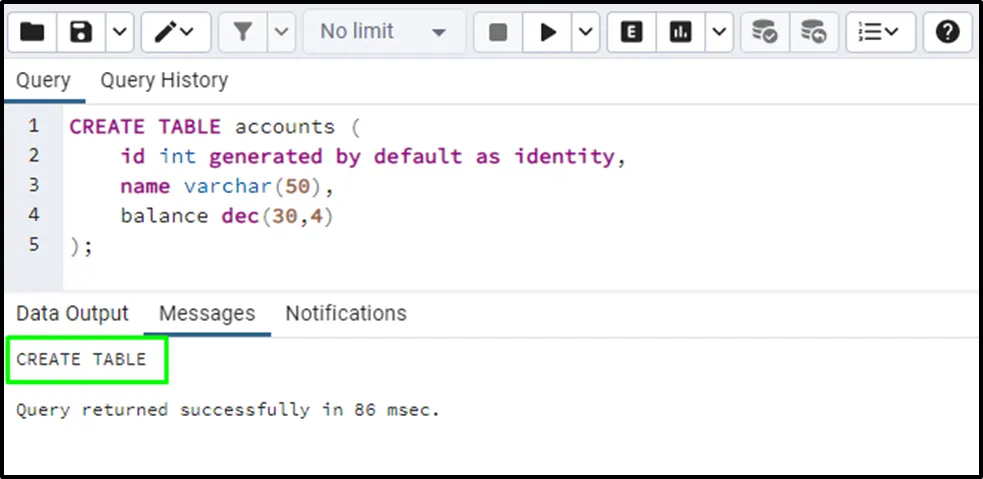This screenshot has width=983, height=479.
Task: Click the Commit transaction database icon
Action: click(x=765, y=32)
